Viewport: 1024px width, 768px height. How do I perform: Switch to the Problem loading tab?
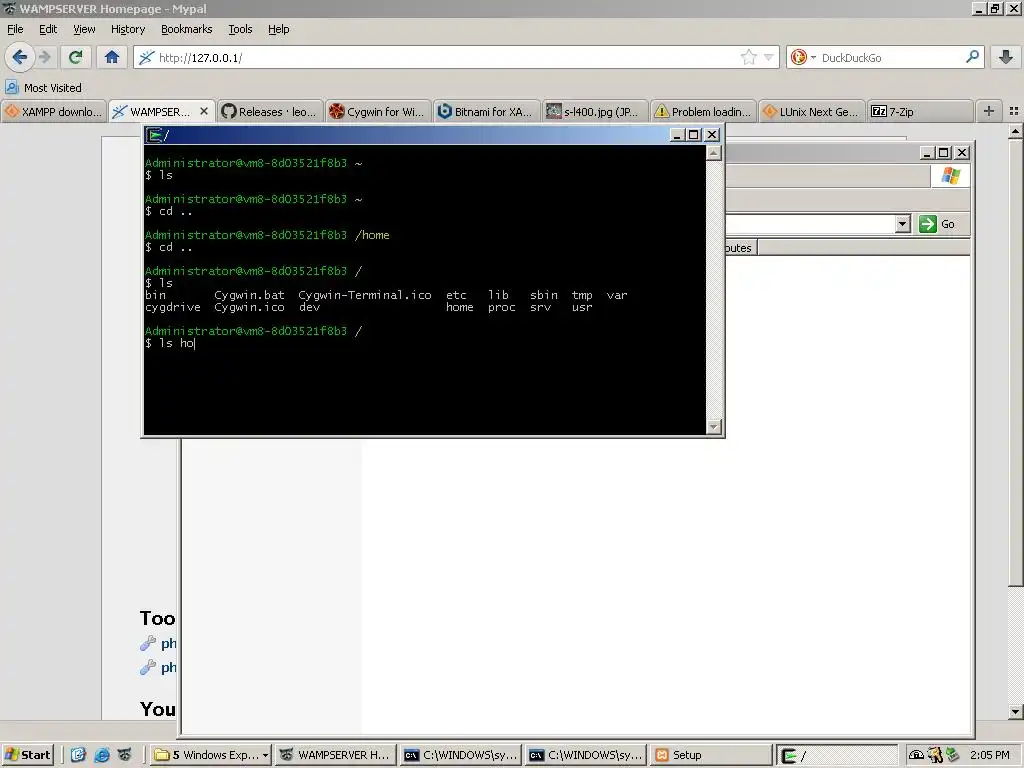point(702,112)
